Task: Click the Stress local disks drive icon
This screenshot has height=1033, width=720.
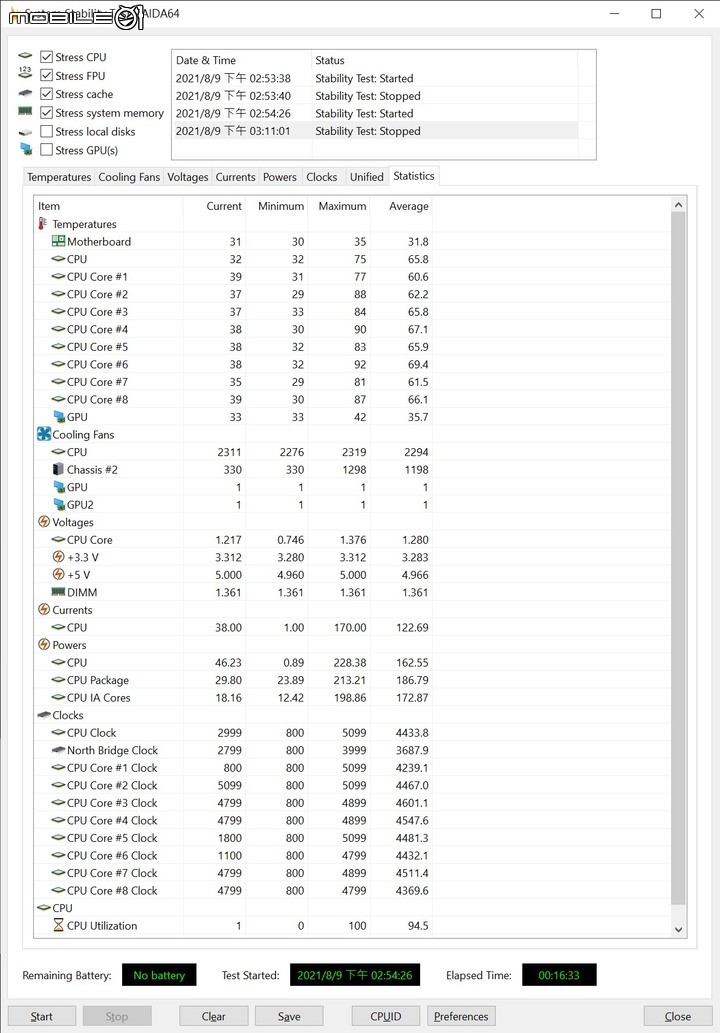Action: point(25,132)
